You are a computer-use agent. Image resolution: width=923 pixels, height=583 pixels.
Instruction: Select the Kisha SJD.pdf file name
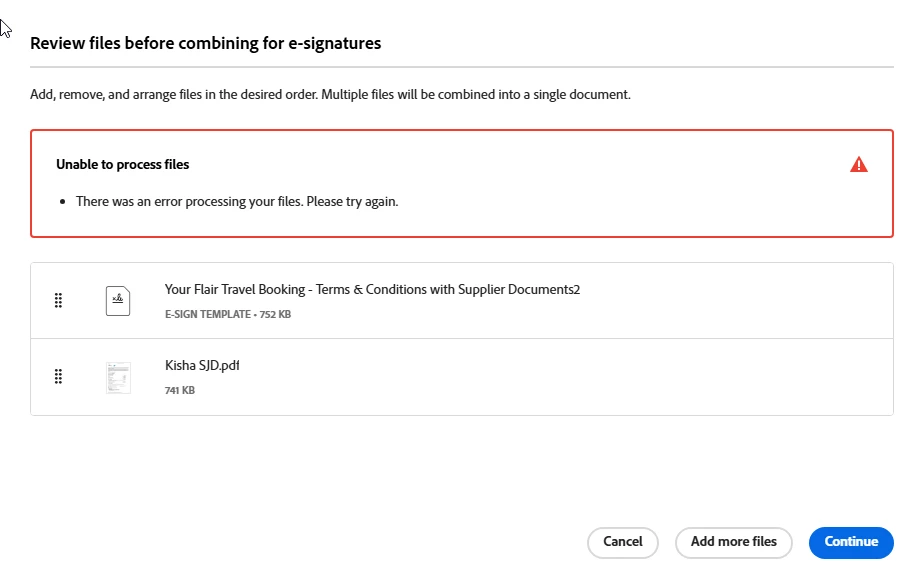202,366
